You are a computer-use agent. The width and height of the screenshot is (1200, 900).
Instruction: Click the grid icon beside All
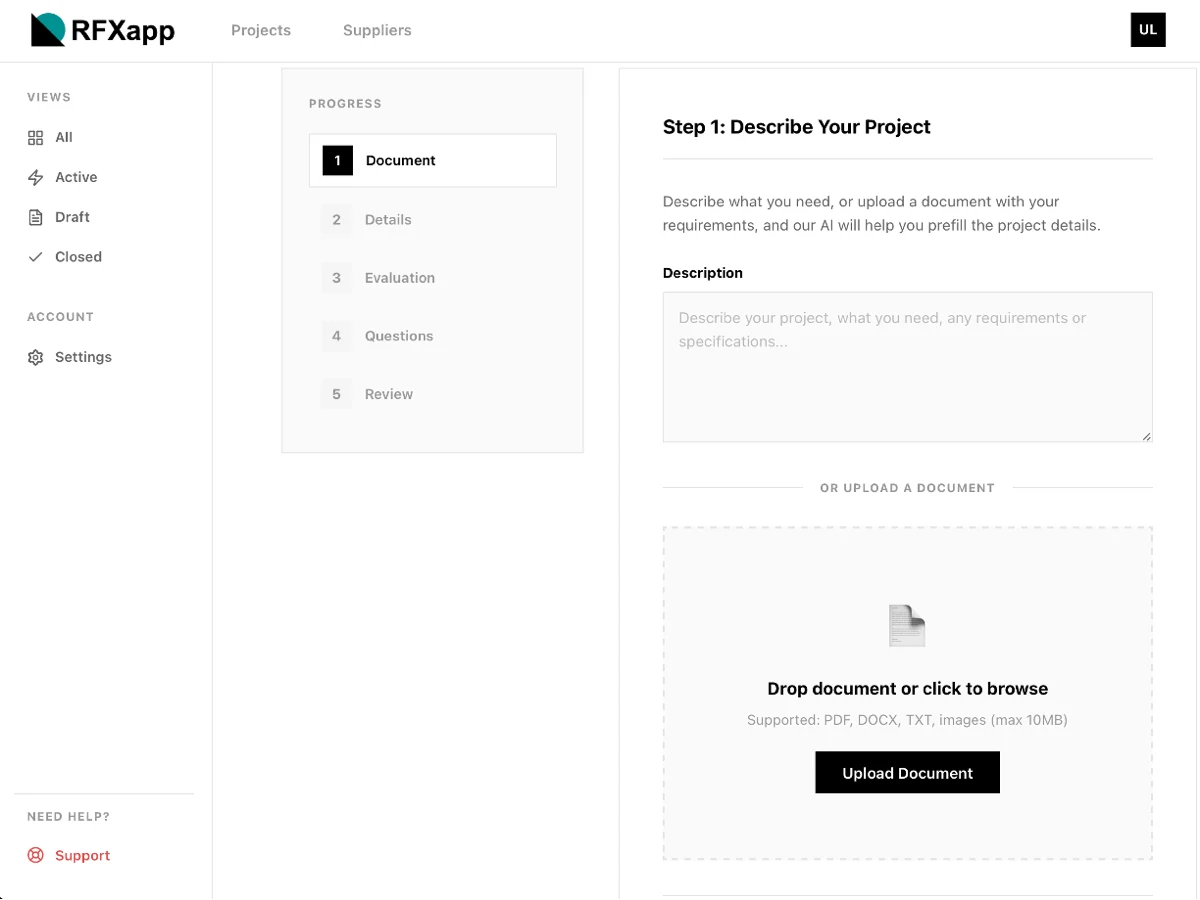[x=36, y=138]
